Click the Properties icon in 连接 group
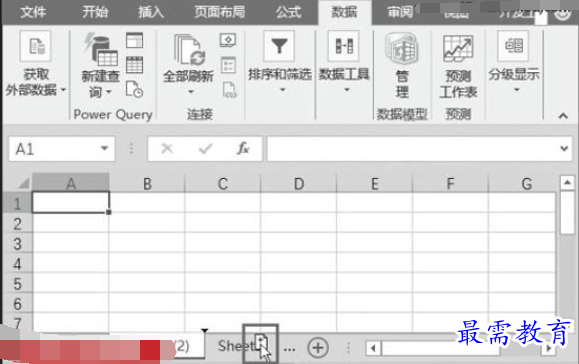Image resolution: width=579 pixels, height=364 pixels. [228, 65]
